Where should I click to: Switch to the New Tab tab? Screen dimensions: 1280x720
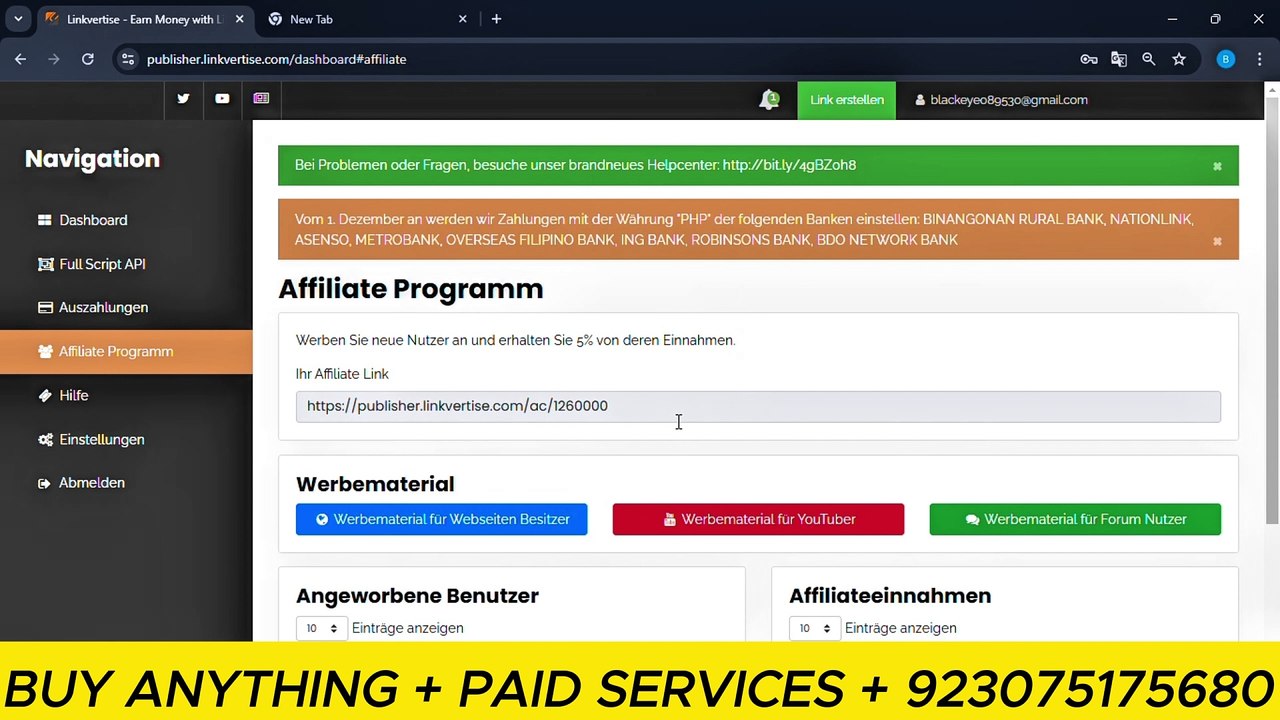click(x=368, y=19)
